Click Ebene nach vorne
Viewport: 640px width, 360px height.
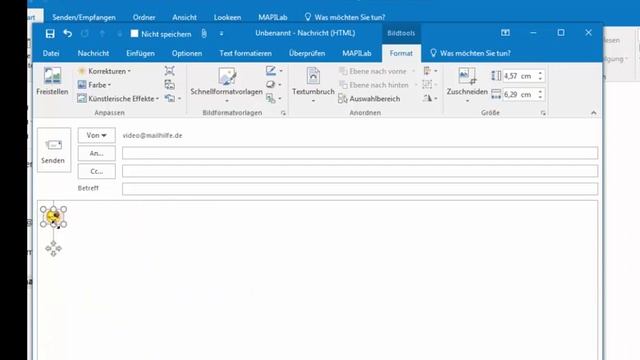373,71
